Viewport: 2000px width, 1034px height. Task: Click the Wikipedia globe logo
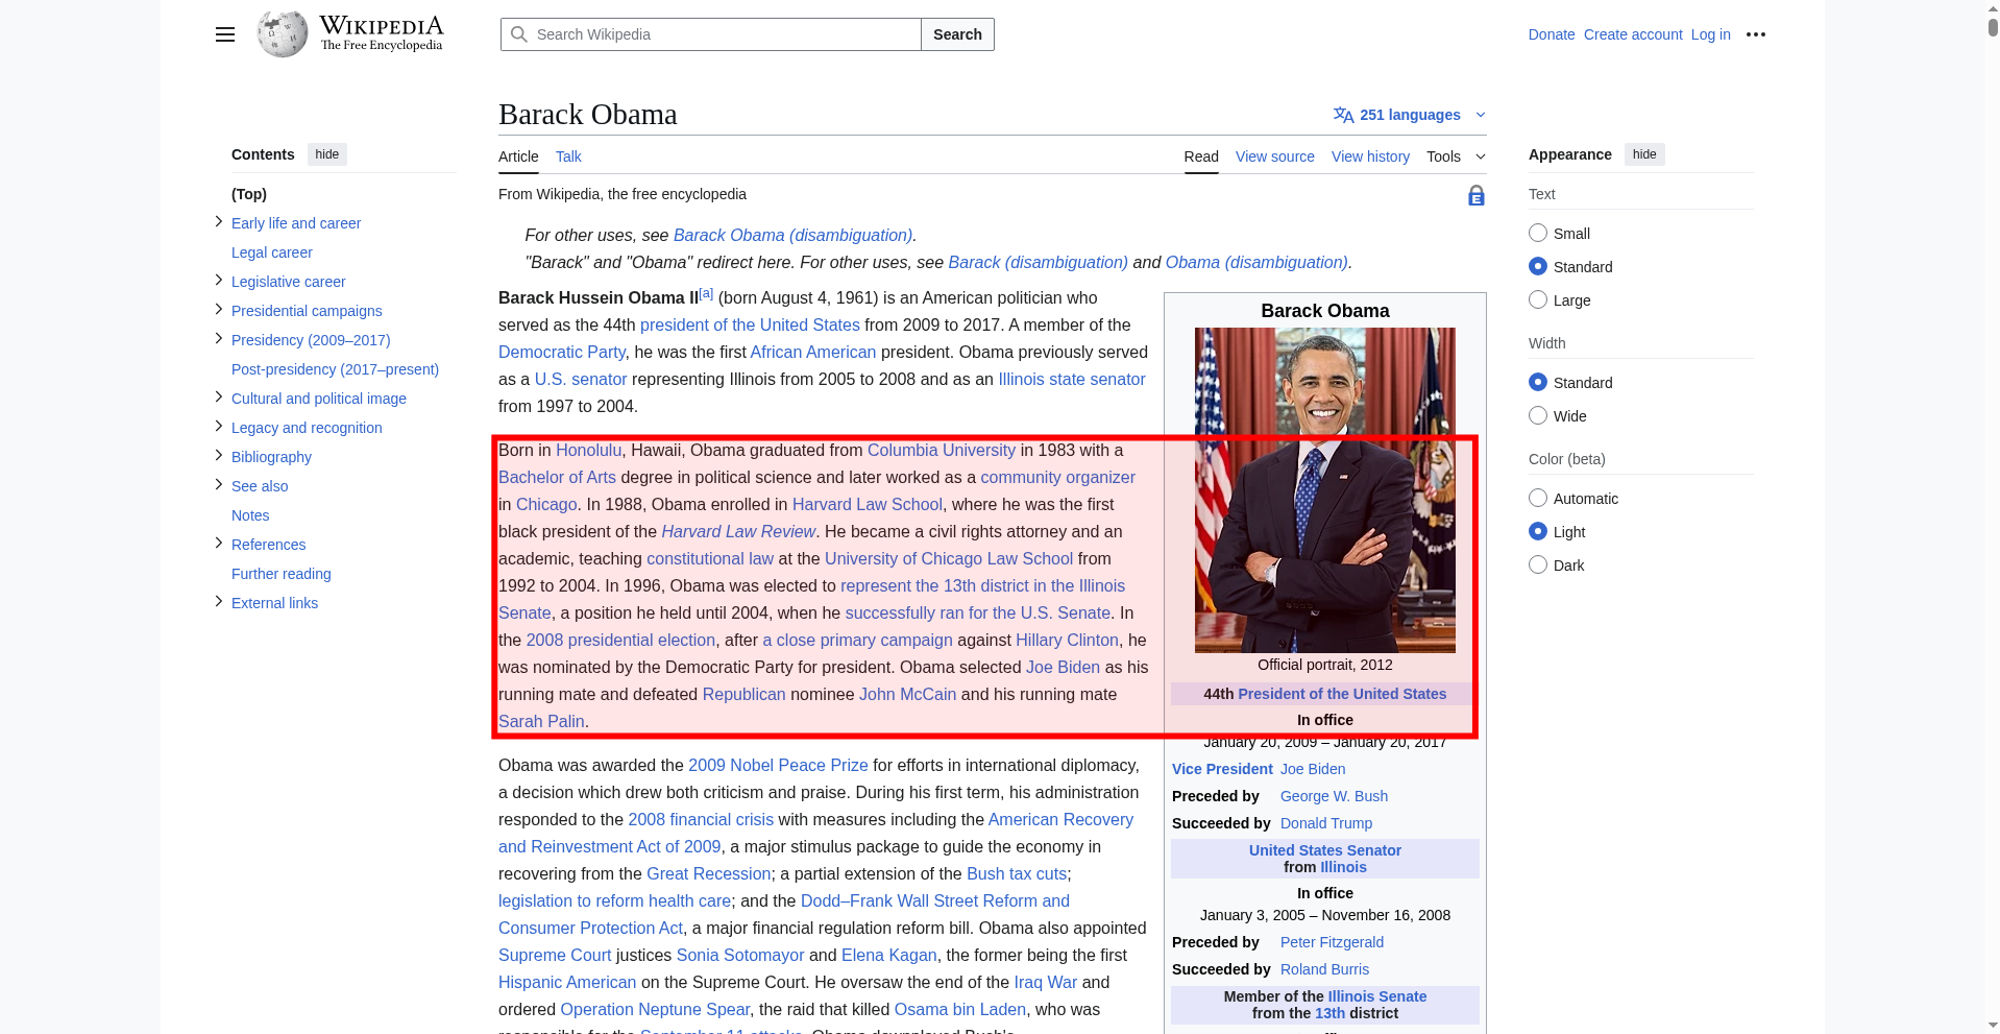[282, 34]
